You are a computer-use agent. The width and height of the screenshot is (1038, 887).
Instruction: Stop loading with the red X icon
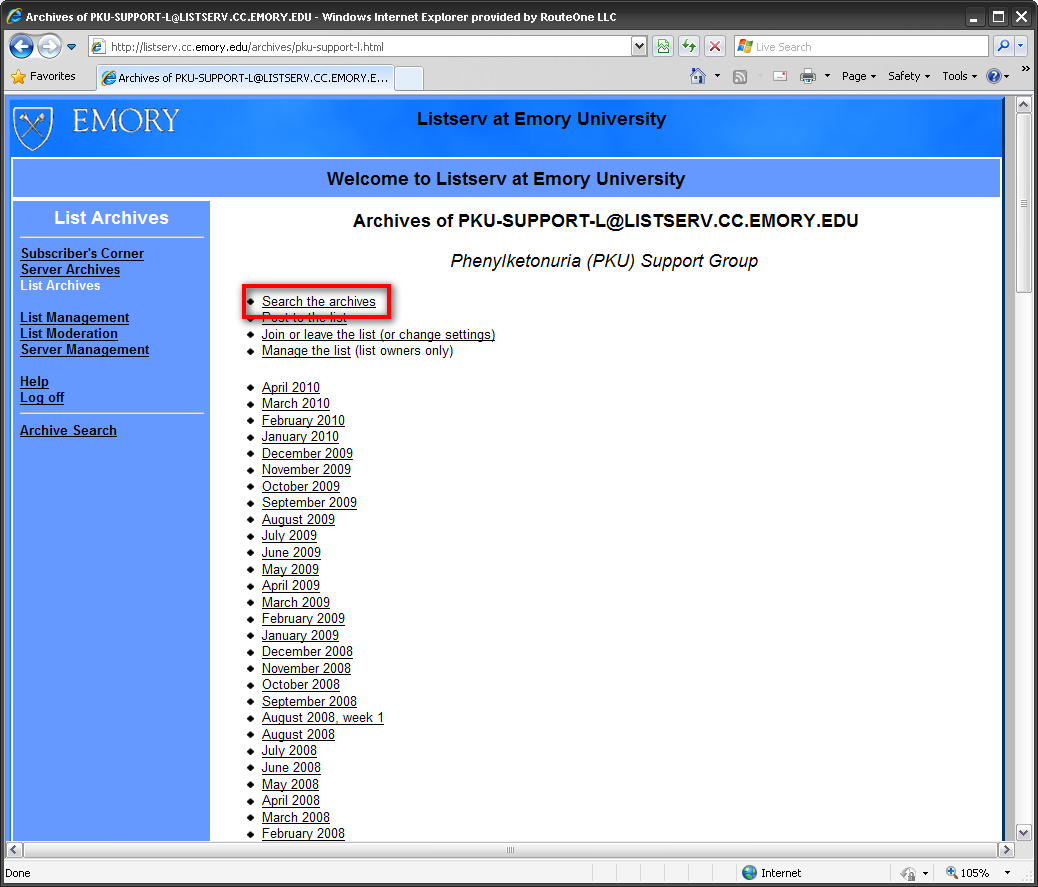tap(715, 46)
